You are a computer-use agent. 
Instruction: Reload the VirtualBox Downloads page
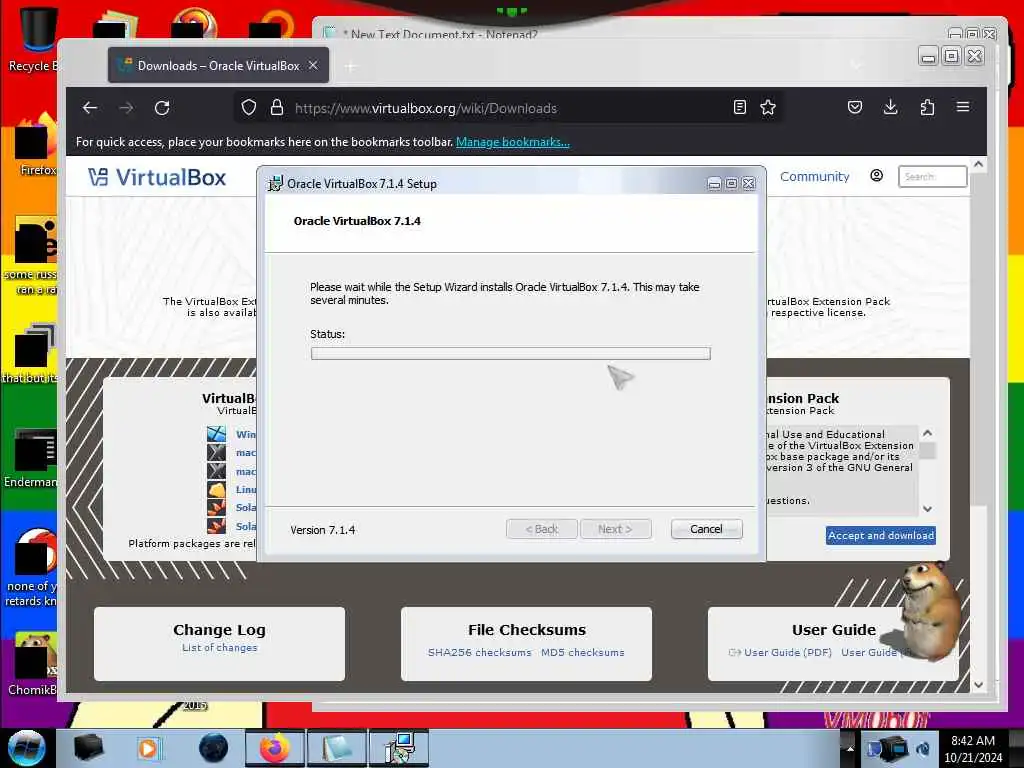coord(162,108)
